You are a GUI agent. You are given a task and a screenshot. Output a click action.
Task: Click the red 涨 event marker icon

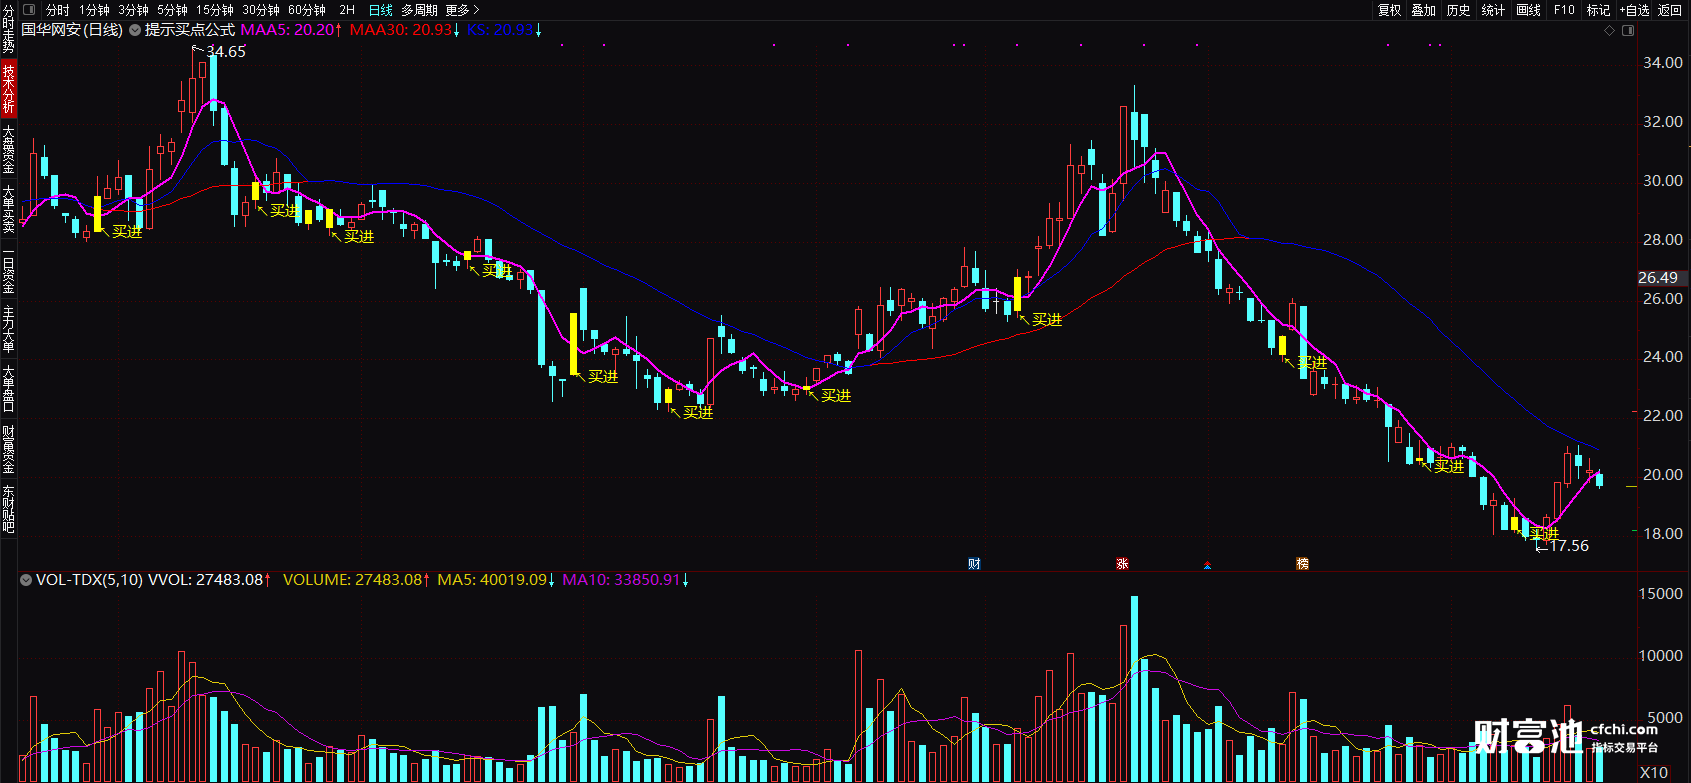(x=1122, y=564)
